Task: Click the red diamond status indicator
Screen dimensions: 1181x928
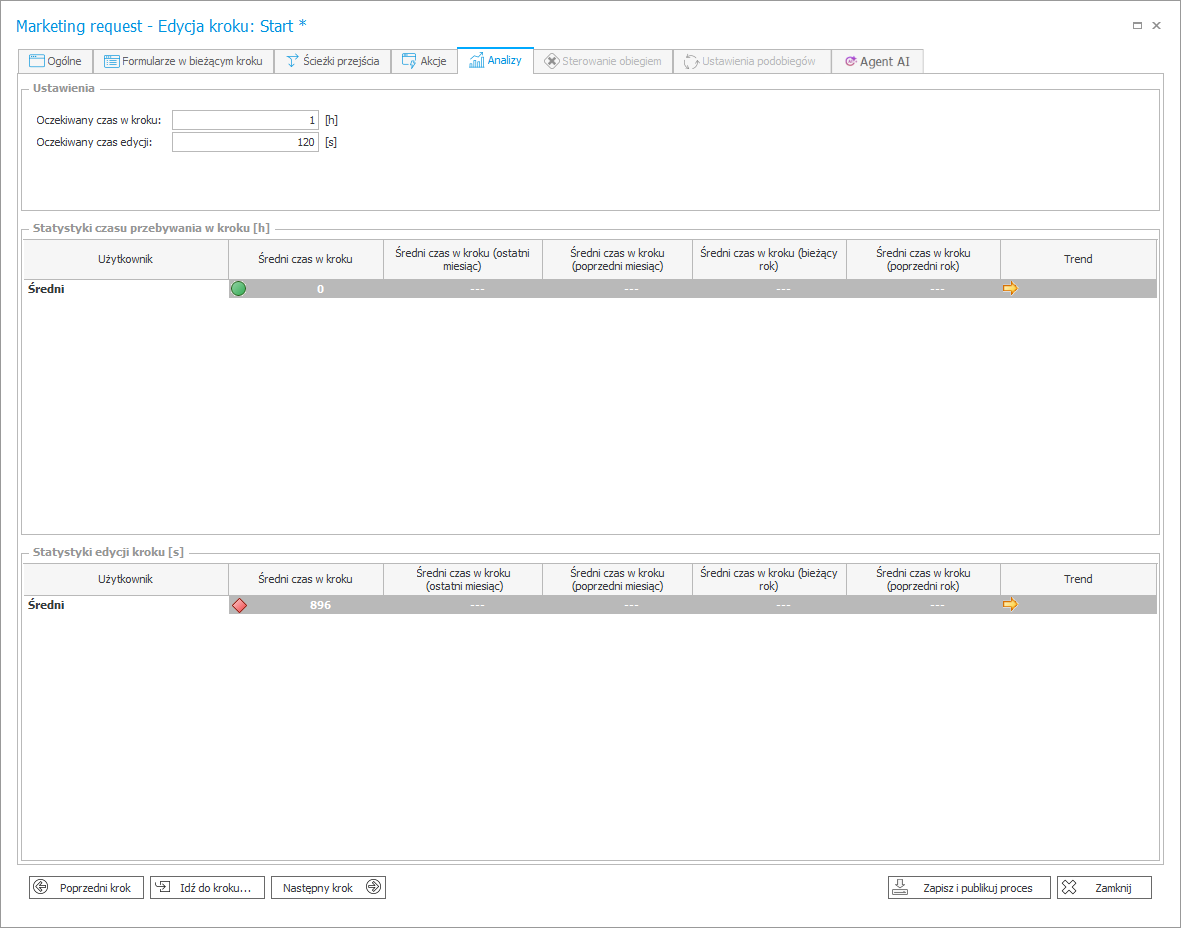Action: coord(239,605)
